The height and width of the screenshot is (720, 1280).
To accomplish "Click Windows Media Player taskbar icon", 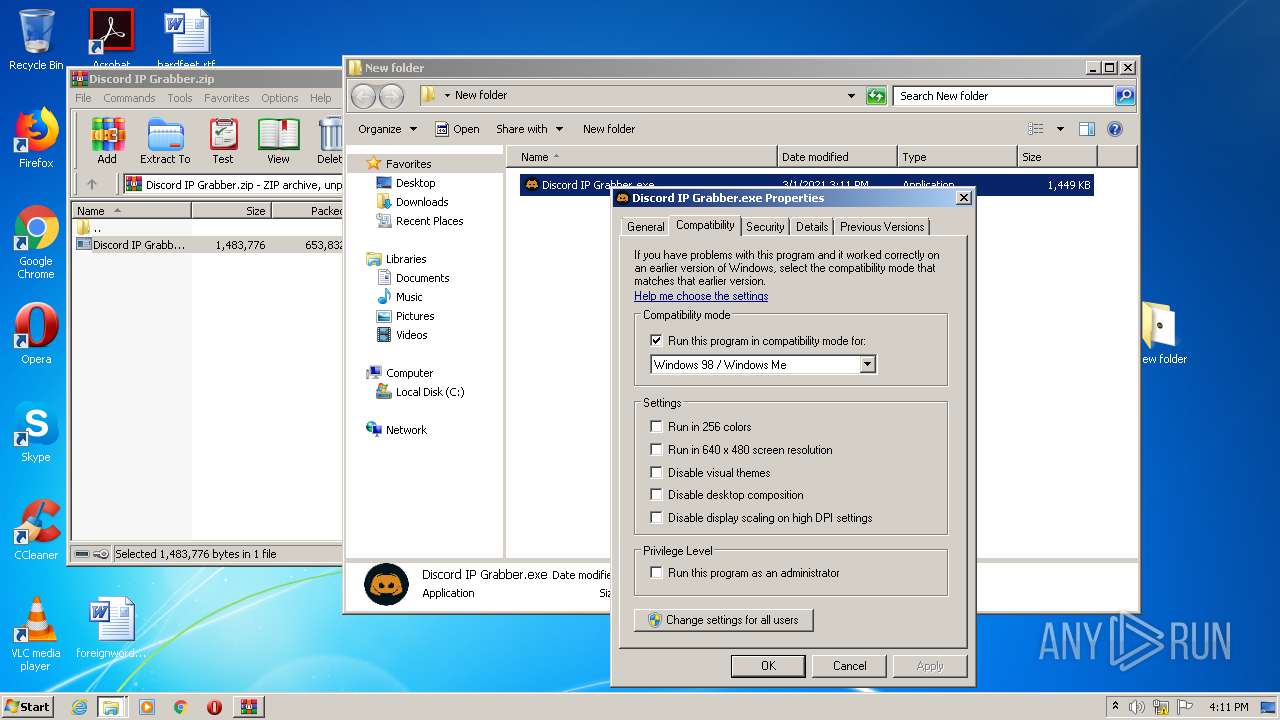I will (x=147, y=707).
